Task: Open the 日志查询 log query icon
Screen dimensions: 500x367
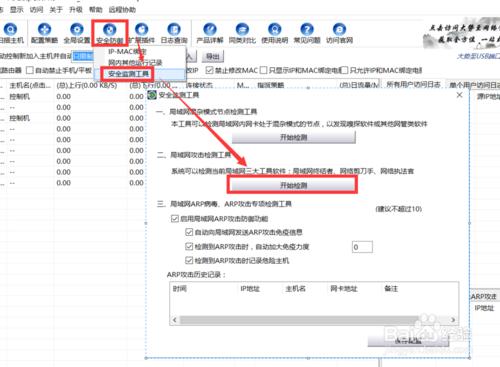Action: [174, 33]
